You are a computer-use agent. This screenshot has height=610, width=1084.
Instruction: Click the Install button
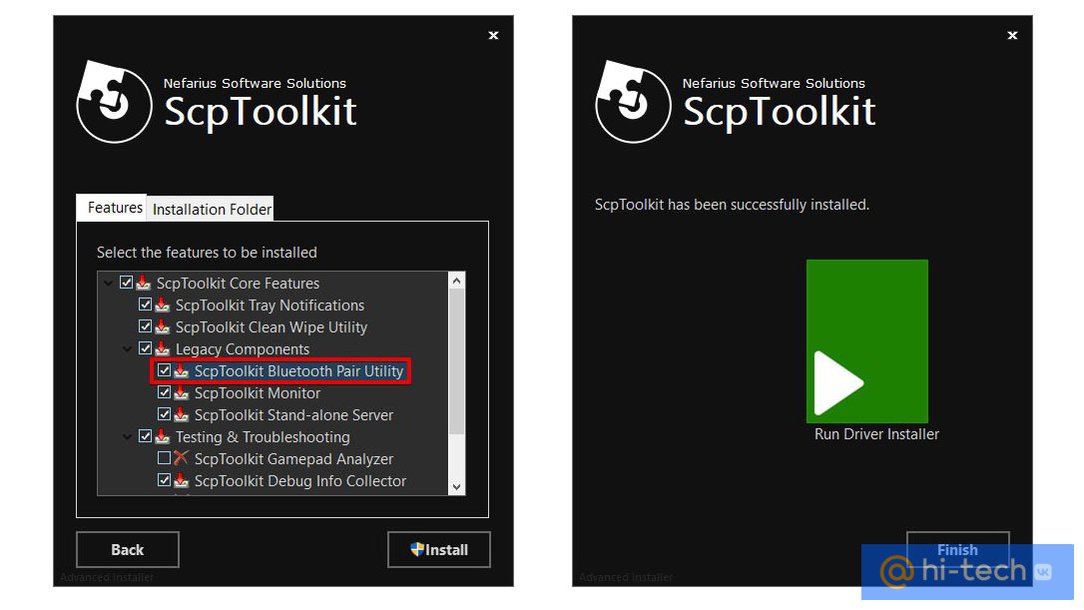[439, 550]
